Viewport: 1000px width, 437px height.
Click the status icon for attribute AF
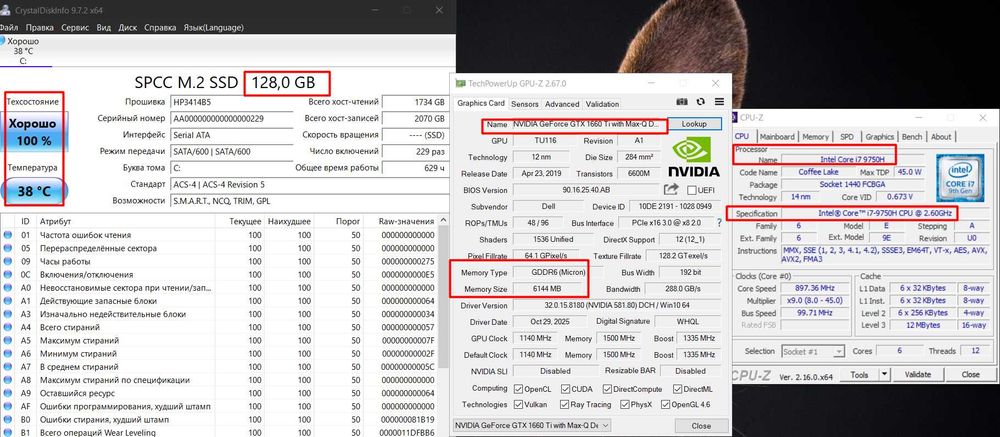point(8,406)
